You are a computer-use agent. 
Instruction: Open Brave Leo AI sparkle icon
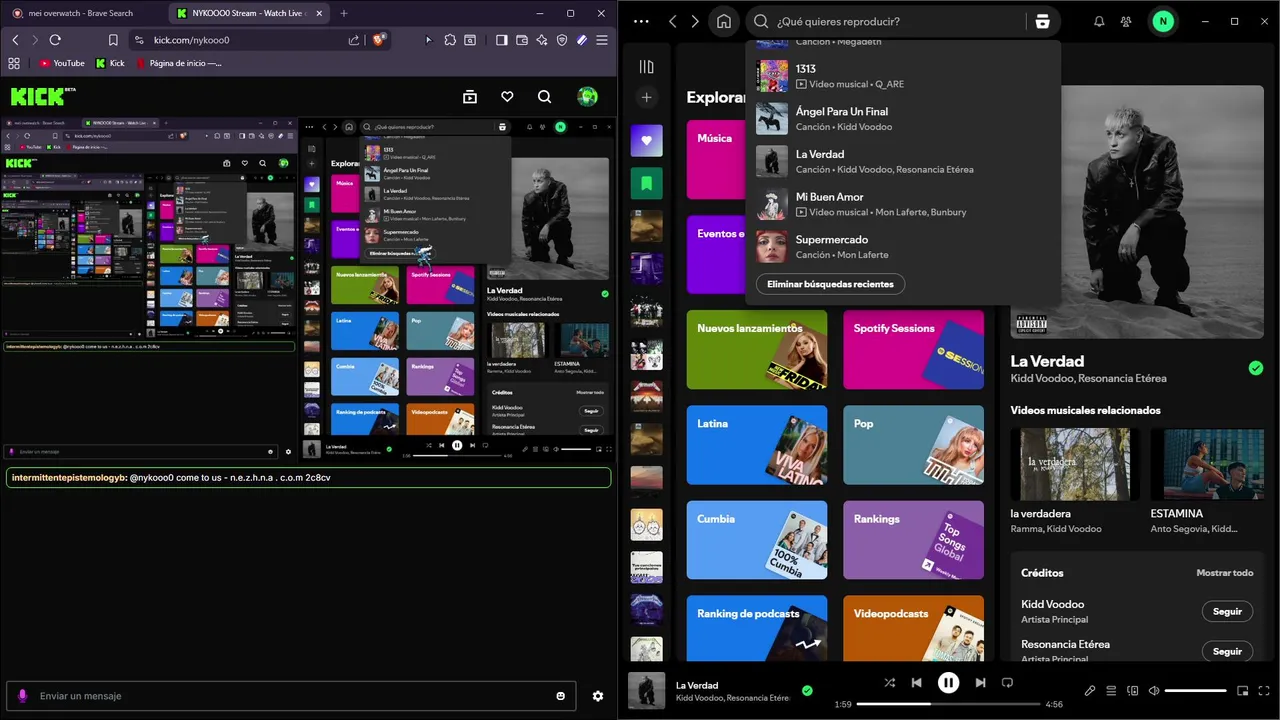pos(542,40)
